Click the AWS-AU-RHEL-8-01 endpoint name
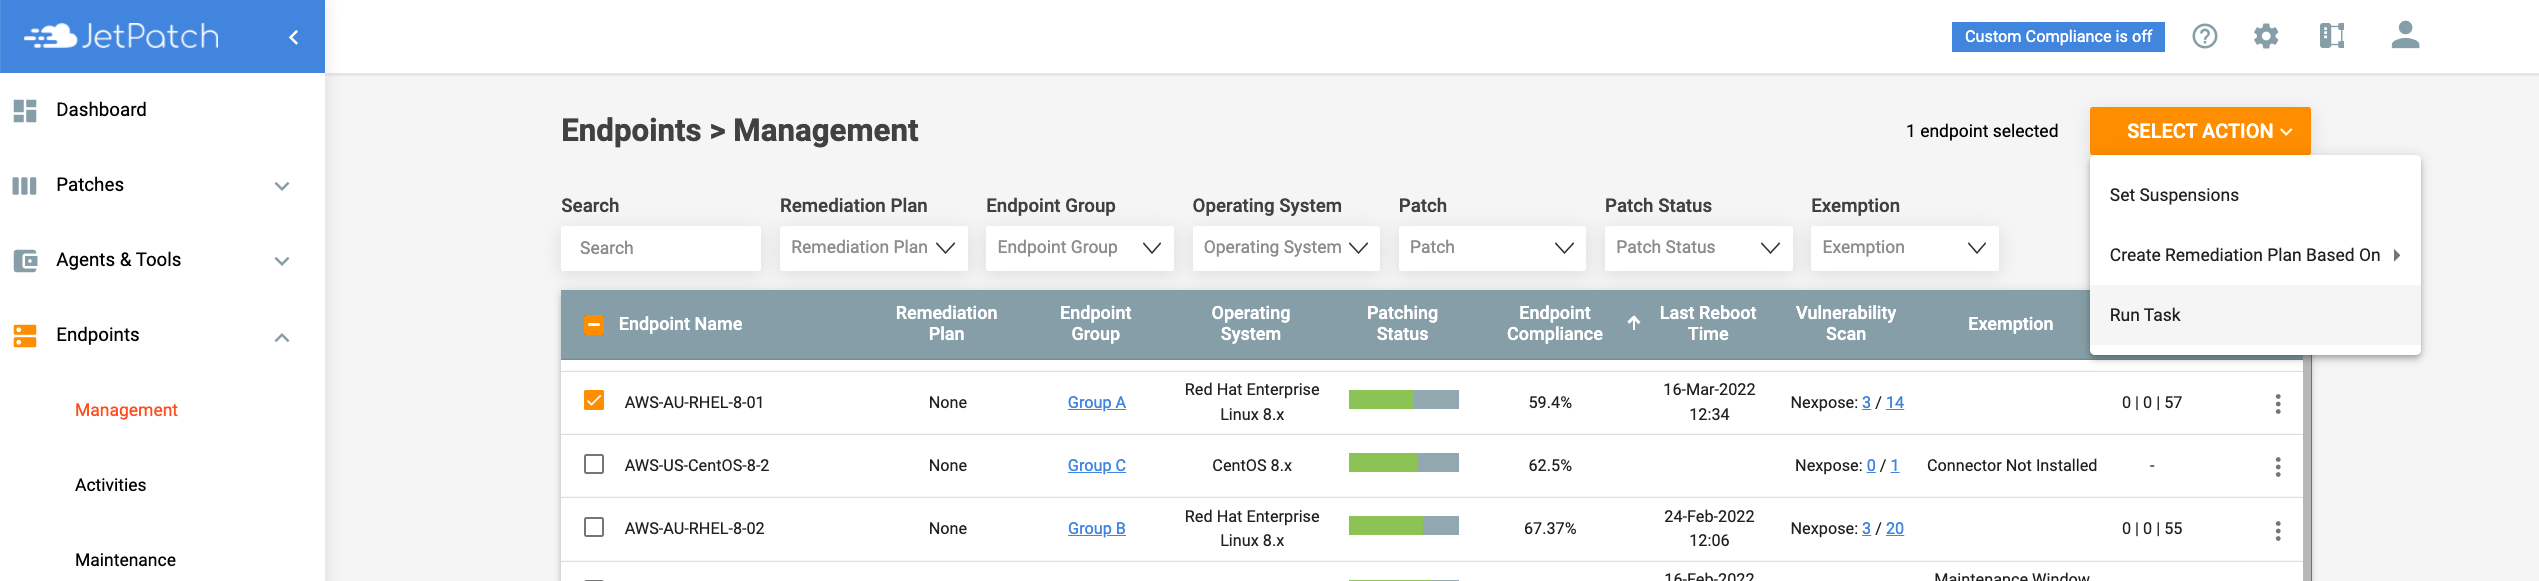This screenshot has height=581, width=2539. (x=693, y=402)
